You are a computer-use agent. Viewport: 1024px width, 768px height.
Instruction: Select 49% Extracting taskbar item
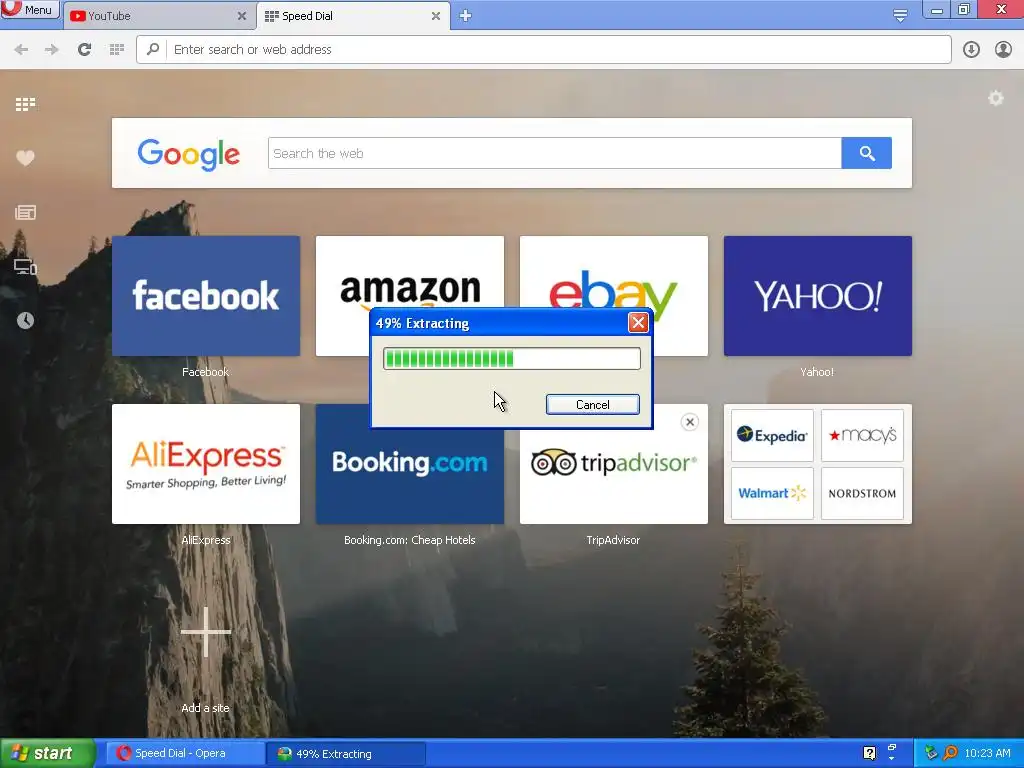click(x=346, y=754)
